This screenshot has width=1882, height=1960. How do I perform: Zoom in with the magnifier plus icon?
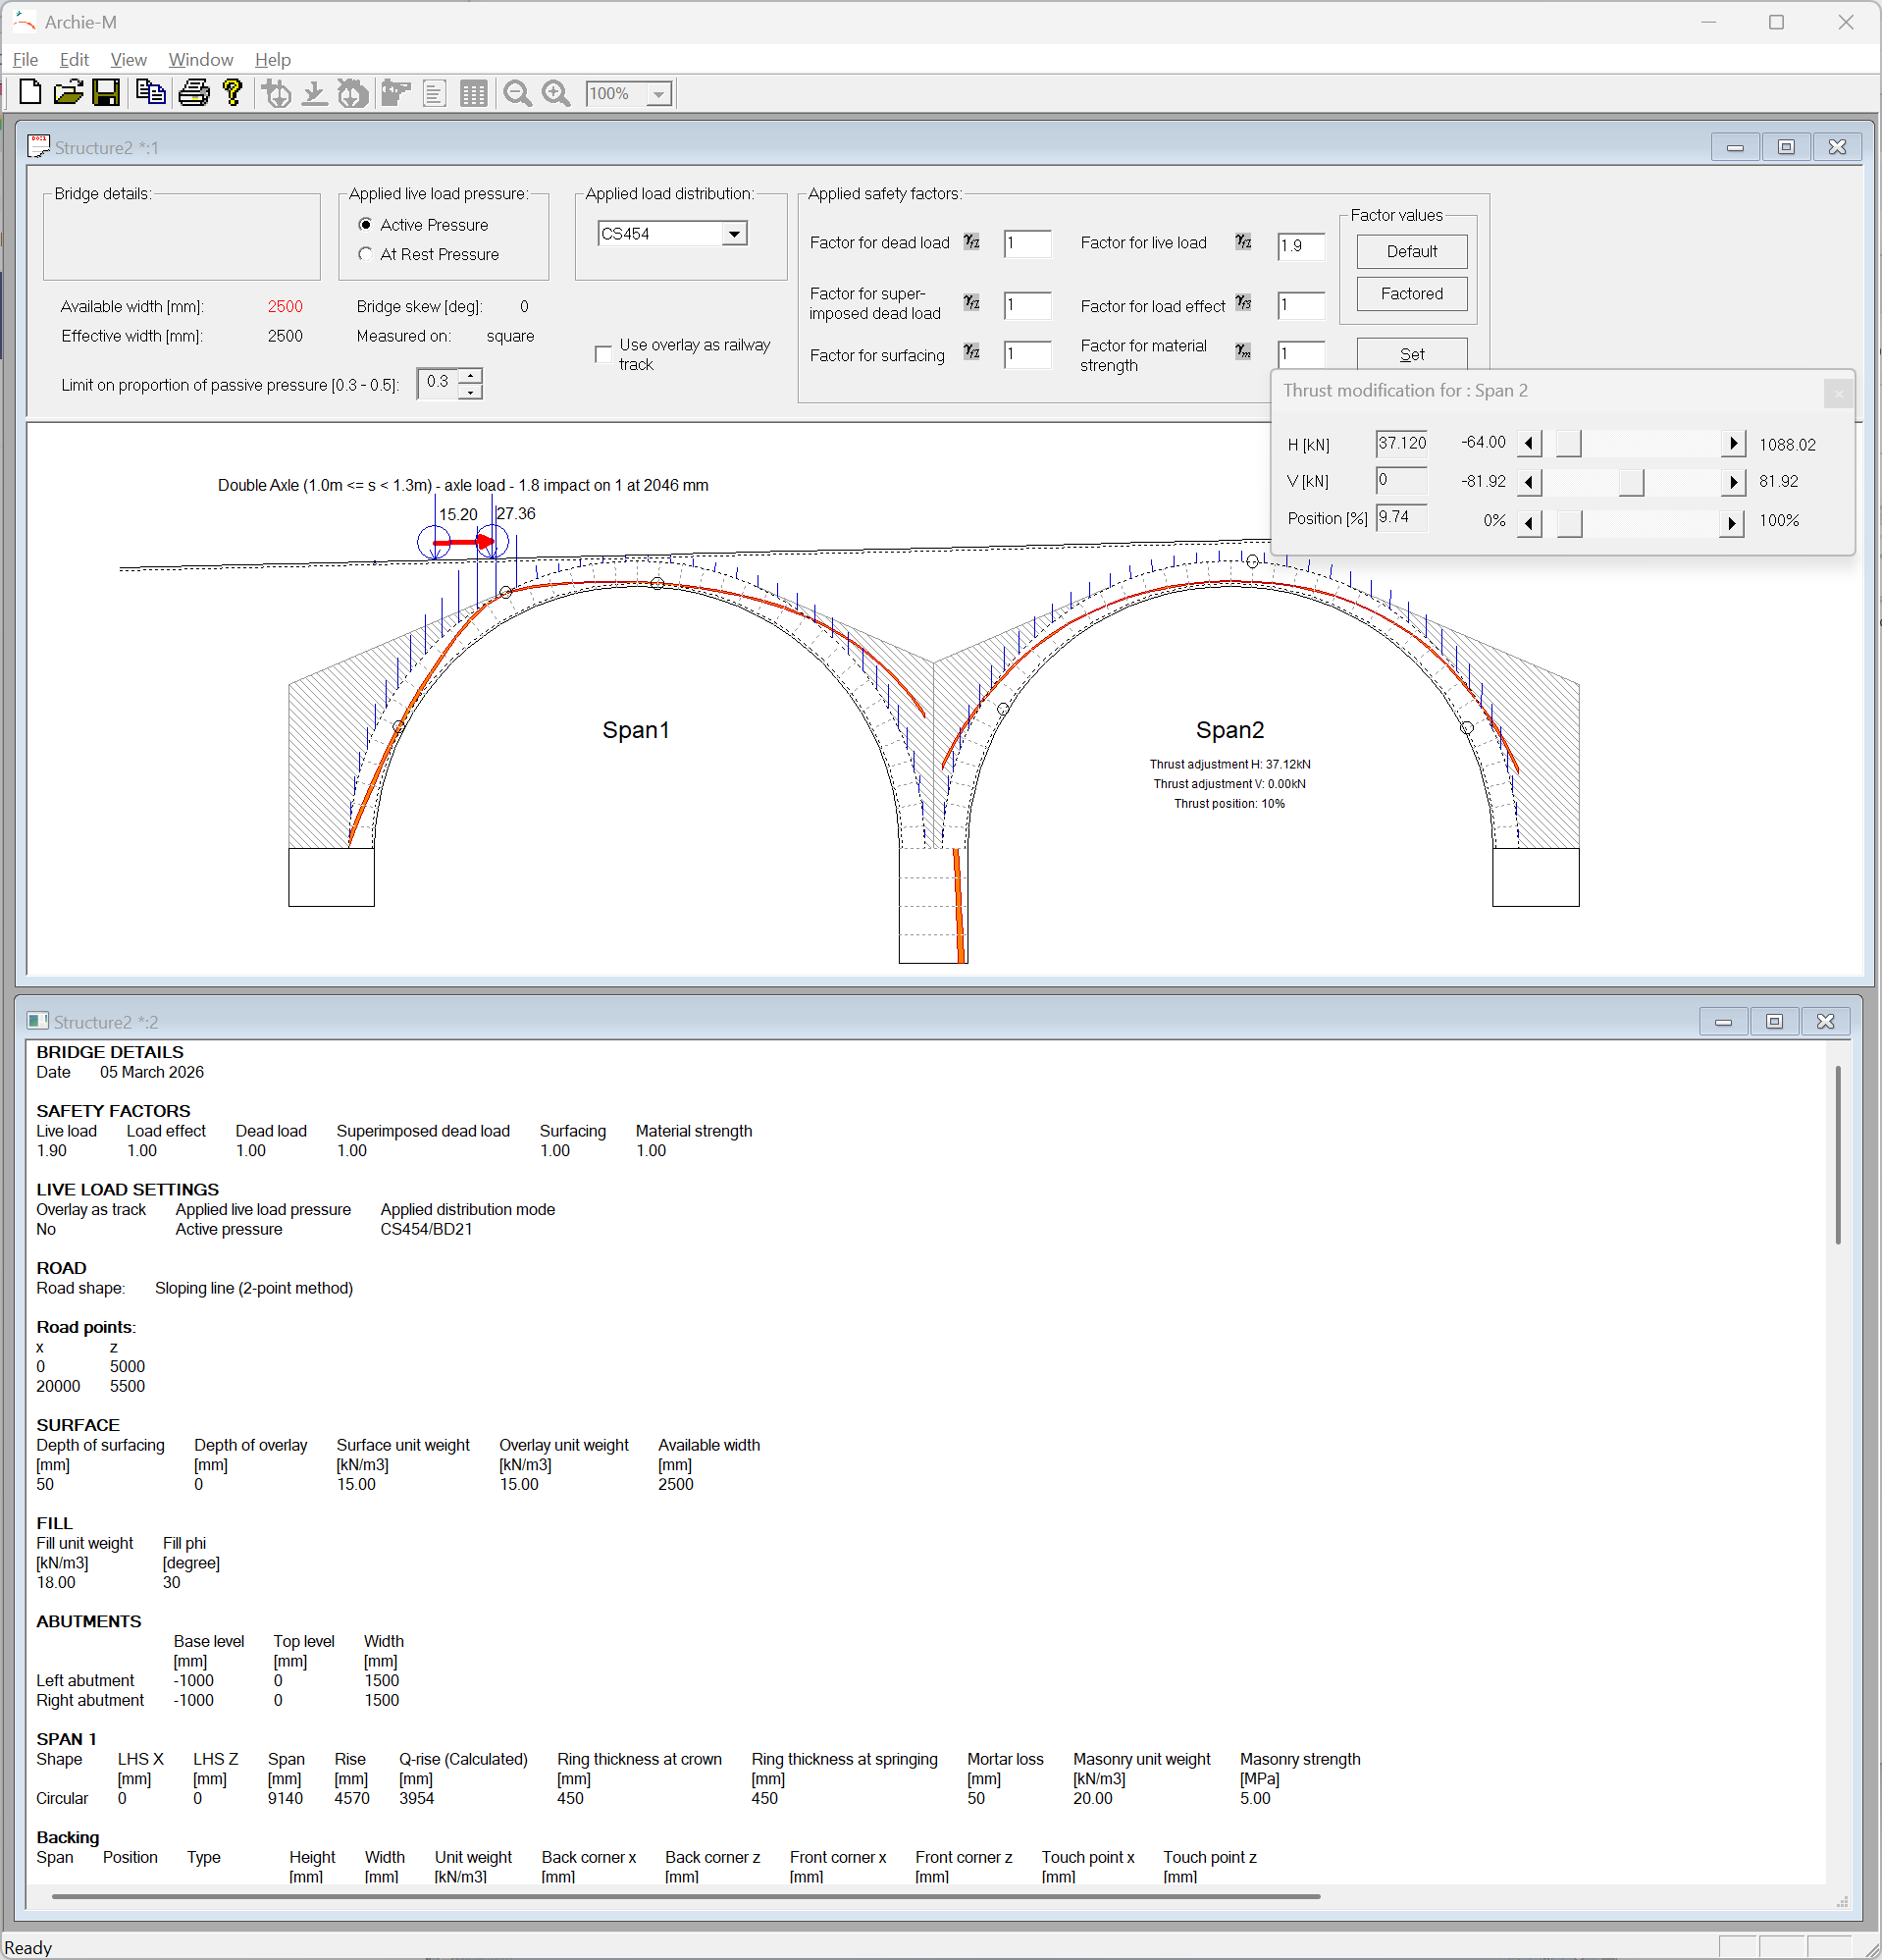tap(556, 94)
